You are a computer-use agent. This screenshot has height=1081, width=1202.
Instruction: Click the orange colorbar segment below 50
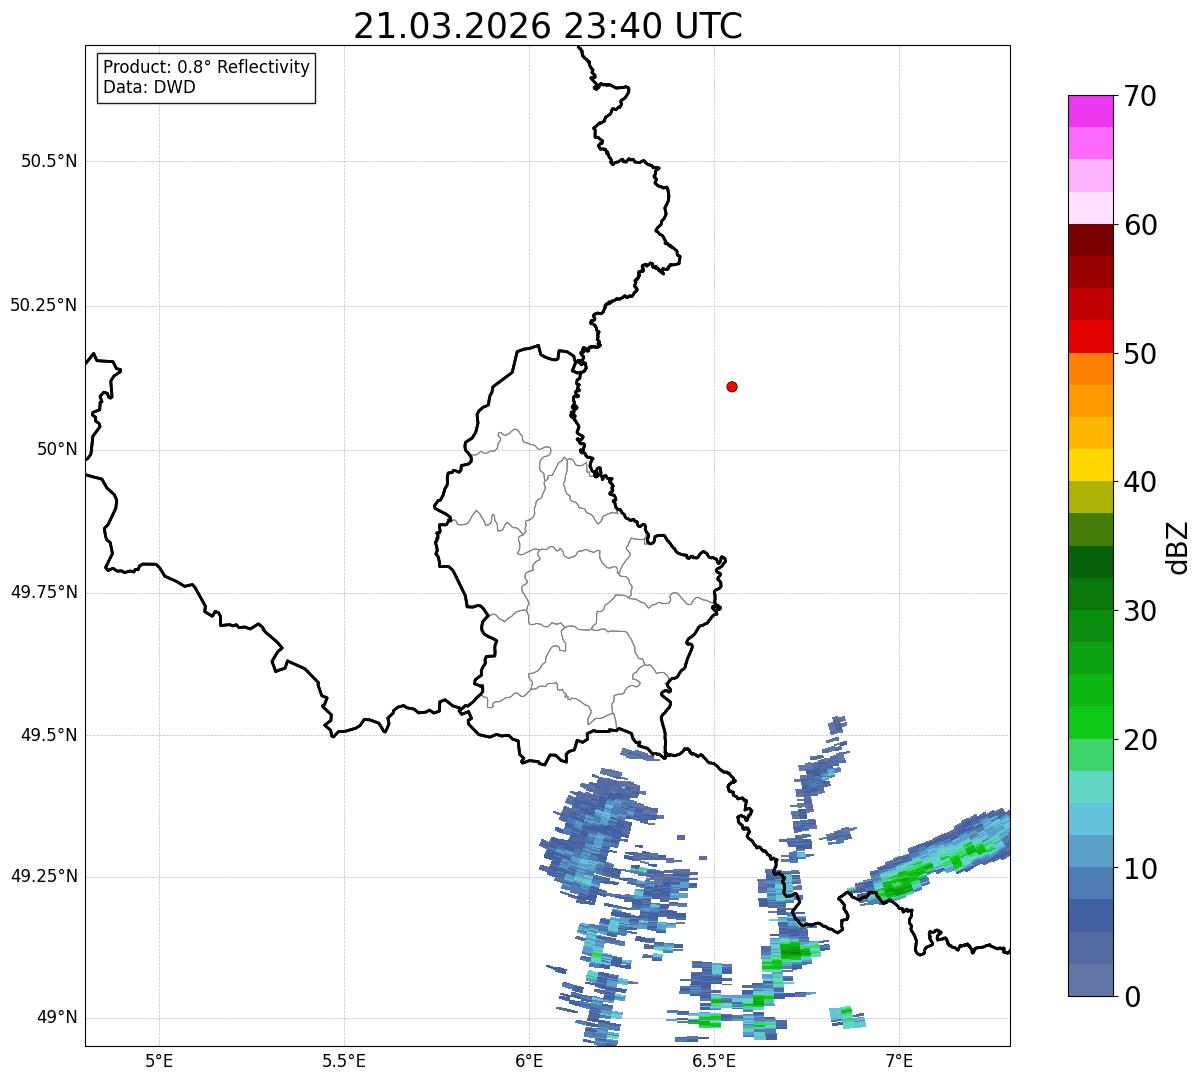[x=1090, y=369]
